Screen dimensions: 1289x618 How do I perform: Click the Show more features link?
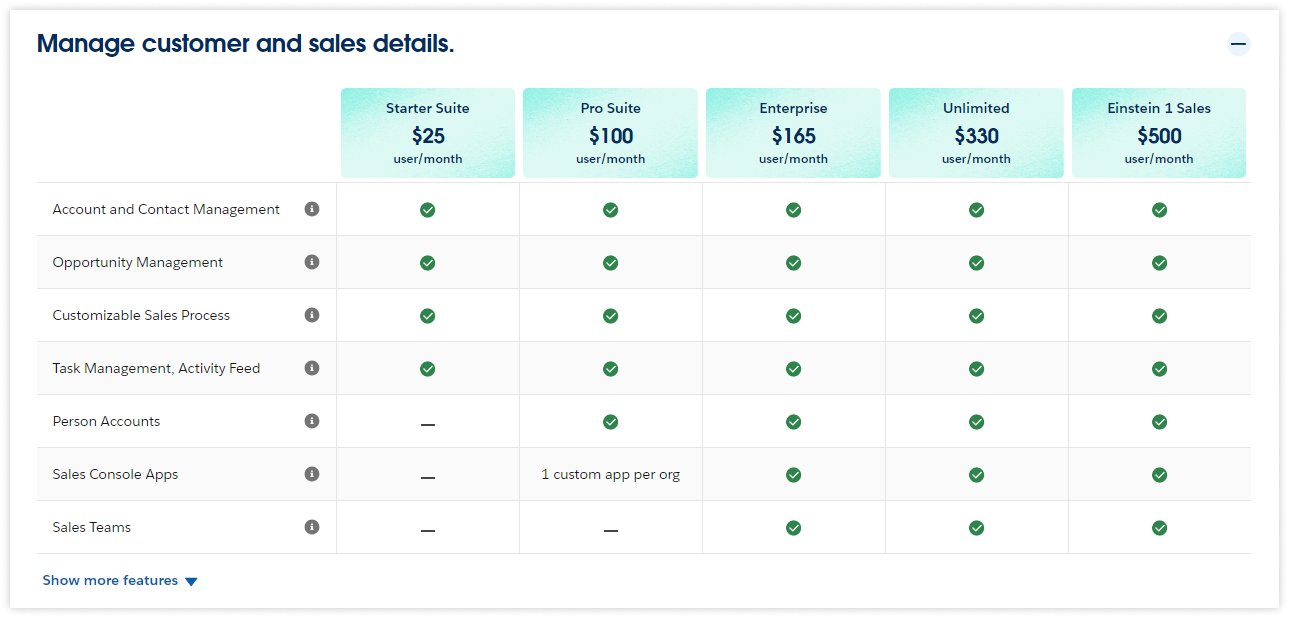tap(110, 580)
